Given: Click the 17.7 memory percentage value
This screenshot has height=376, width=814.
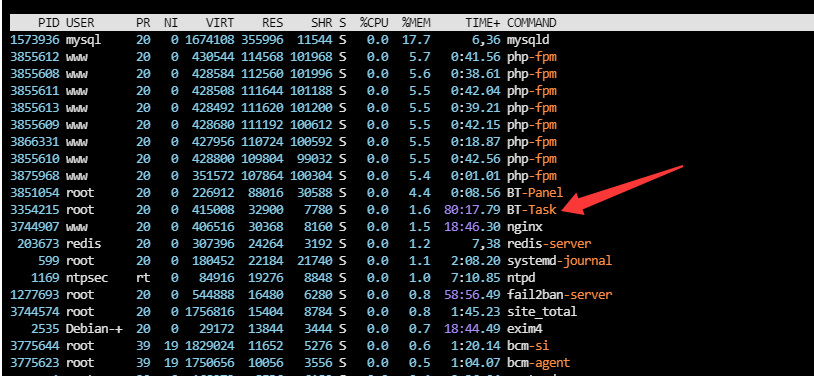Looking at the screenshot, I should click(416, 40).
